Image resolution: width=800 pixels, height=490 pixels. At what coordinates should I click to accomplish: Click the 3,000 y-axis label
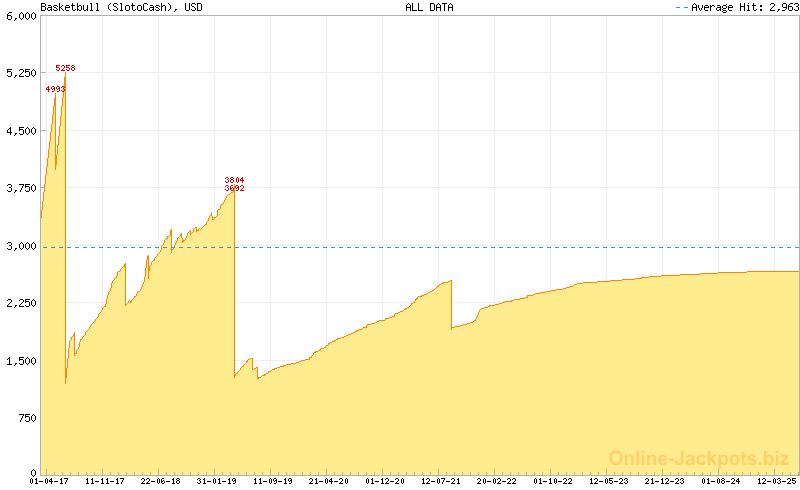coord(20,246)
